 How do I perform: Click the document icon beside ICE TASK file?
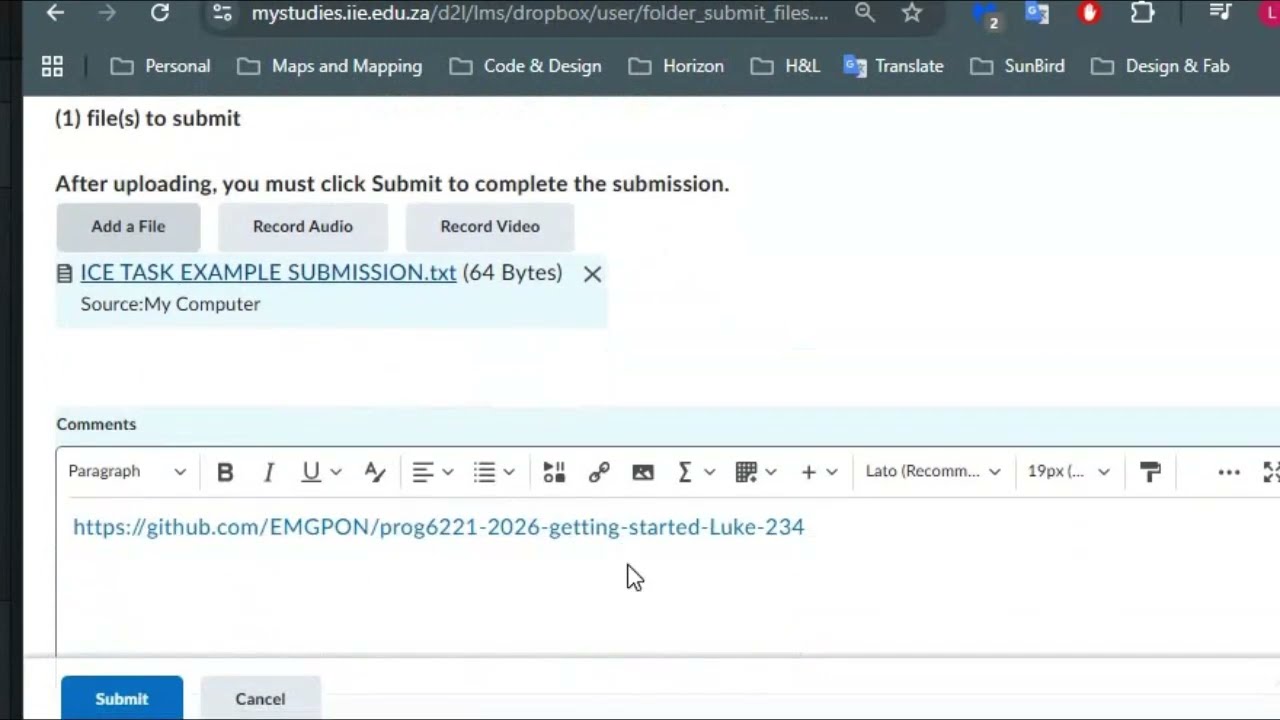pyautogui.click(x=65, y=273)
